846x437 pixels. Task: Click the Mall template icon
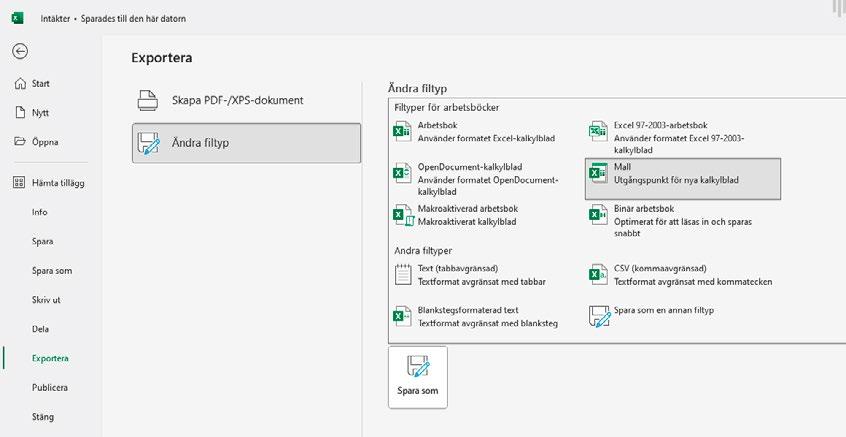pos(598,173)
